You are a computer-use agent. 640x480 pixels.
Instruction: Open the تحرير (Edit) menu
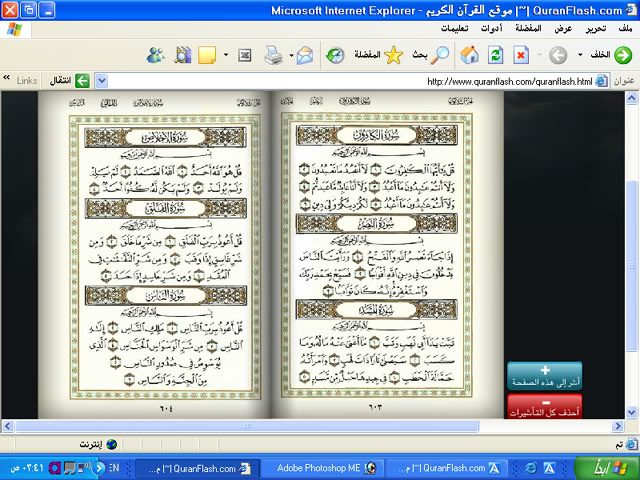(x=596, y=29)
